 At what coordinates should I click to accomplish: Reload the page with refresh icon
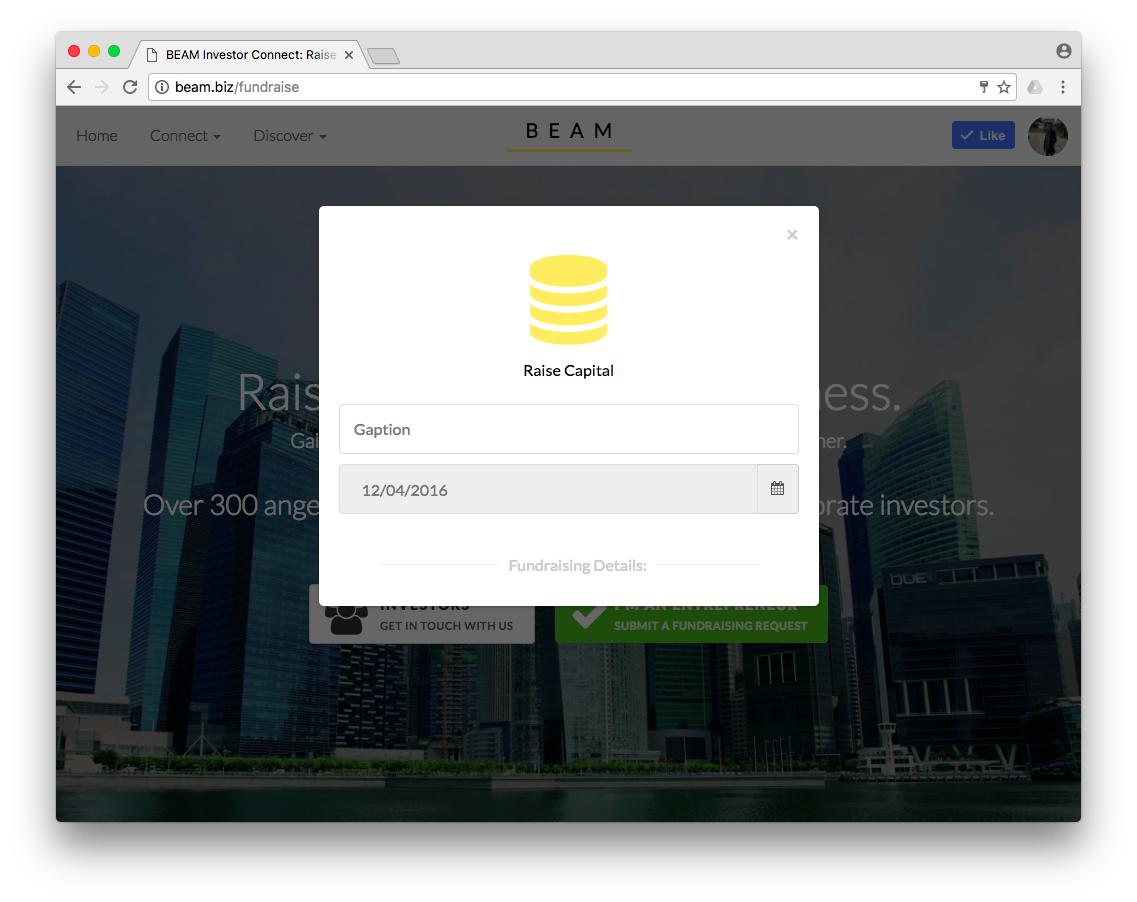130,87
